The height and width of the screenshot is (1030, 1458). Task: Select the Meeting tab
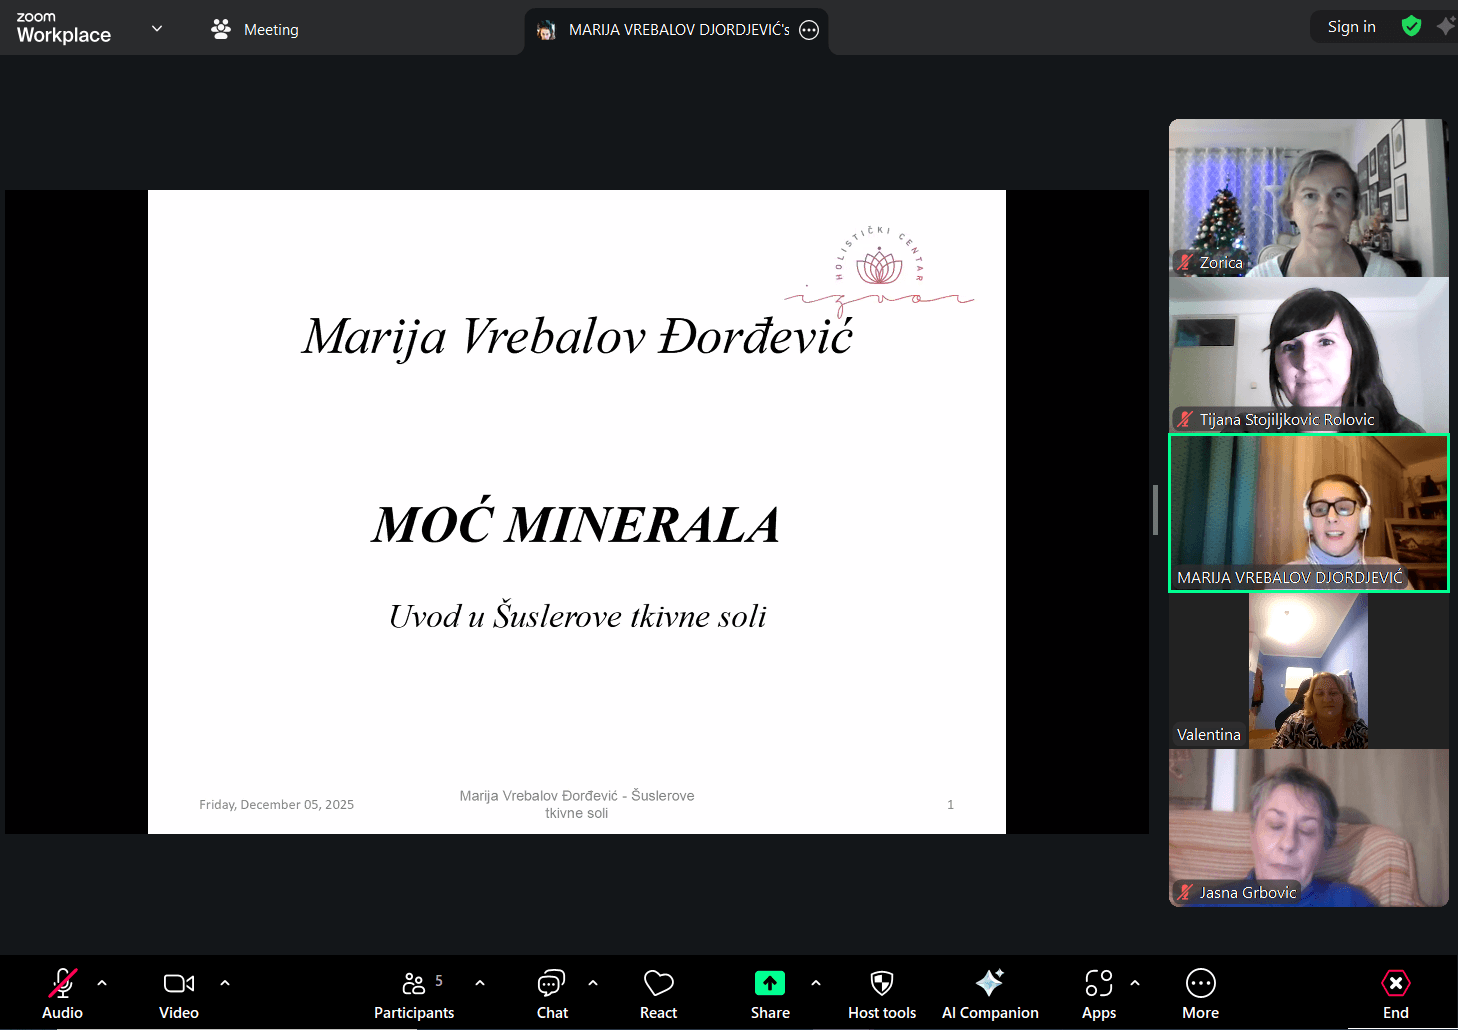pyautogui.click(x=256, y=30)
